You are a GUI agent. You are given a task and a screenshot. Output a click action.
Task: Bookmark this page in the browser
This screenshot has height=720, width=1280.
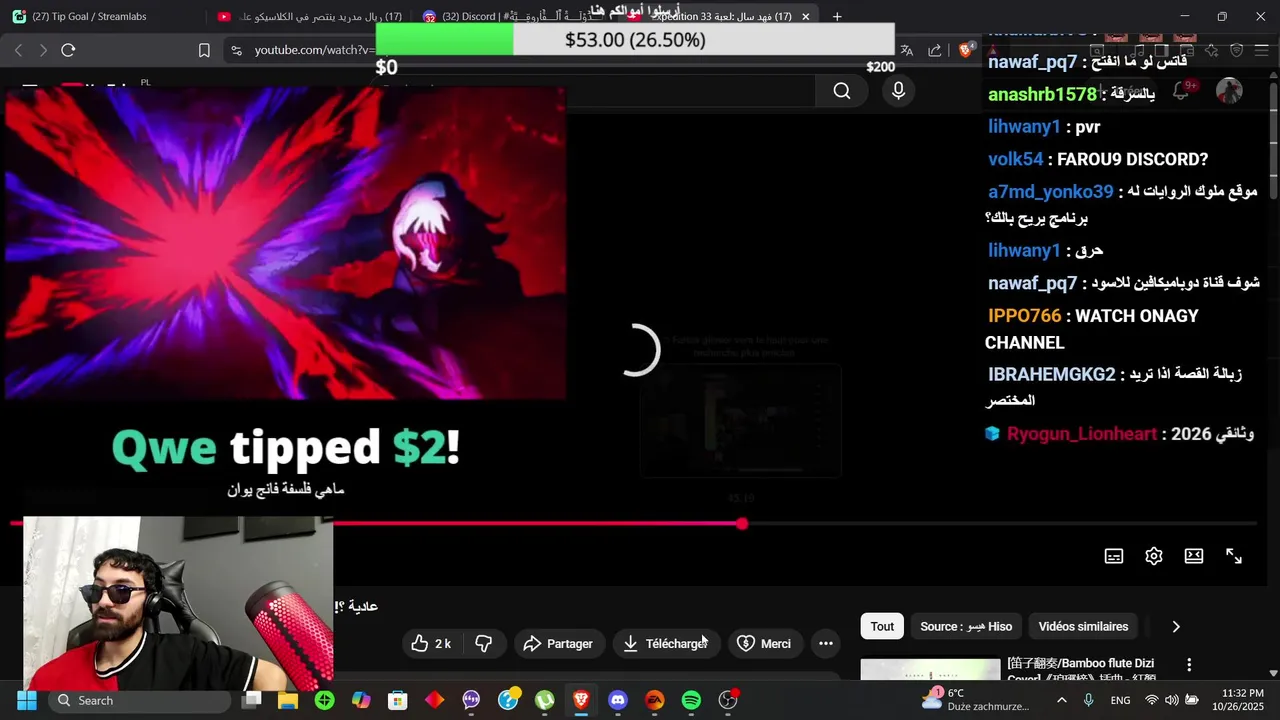[204, 50]
